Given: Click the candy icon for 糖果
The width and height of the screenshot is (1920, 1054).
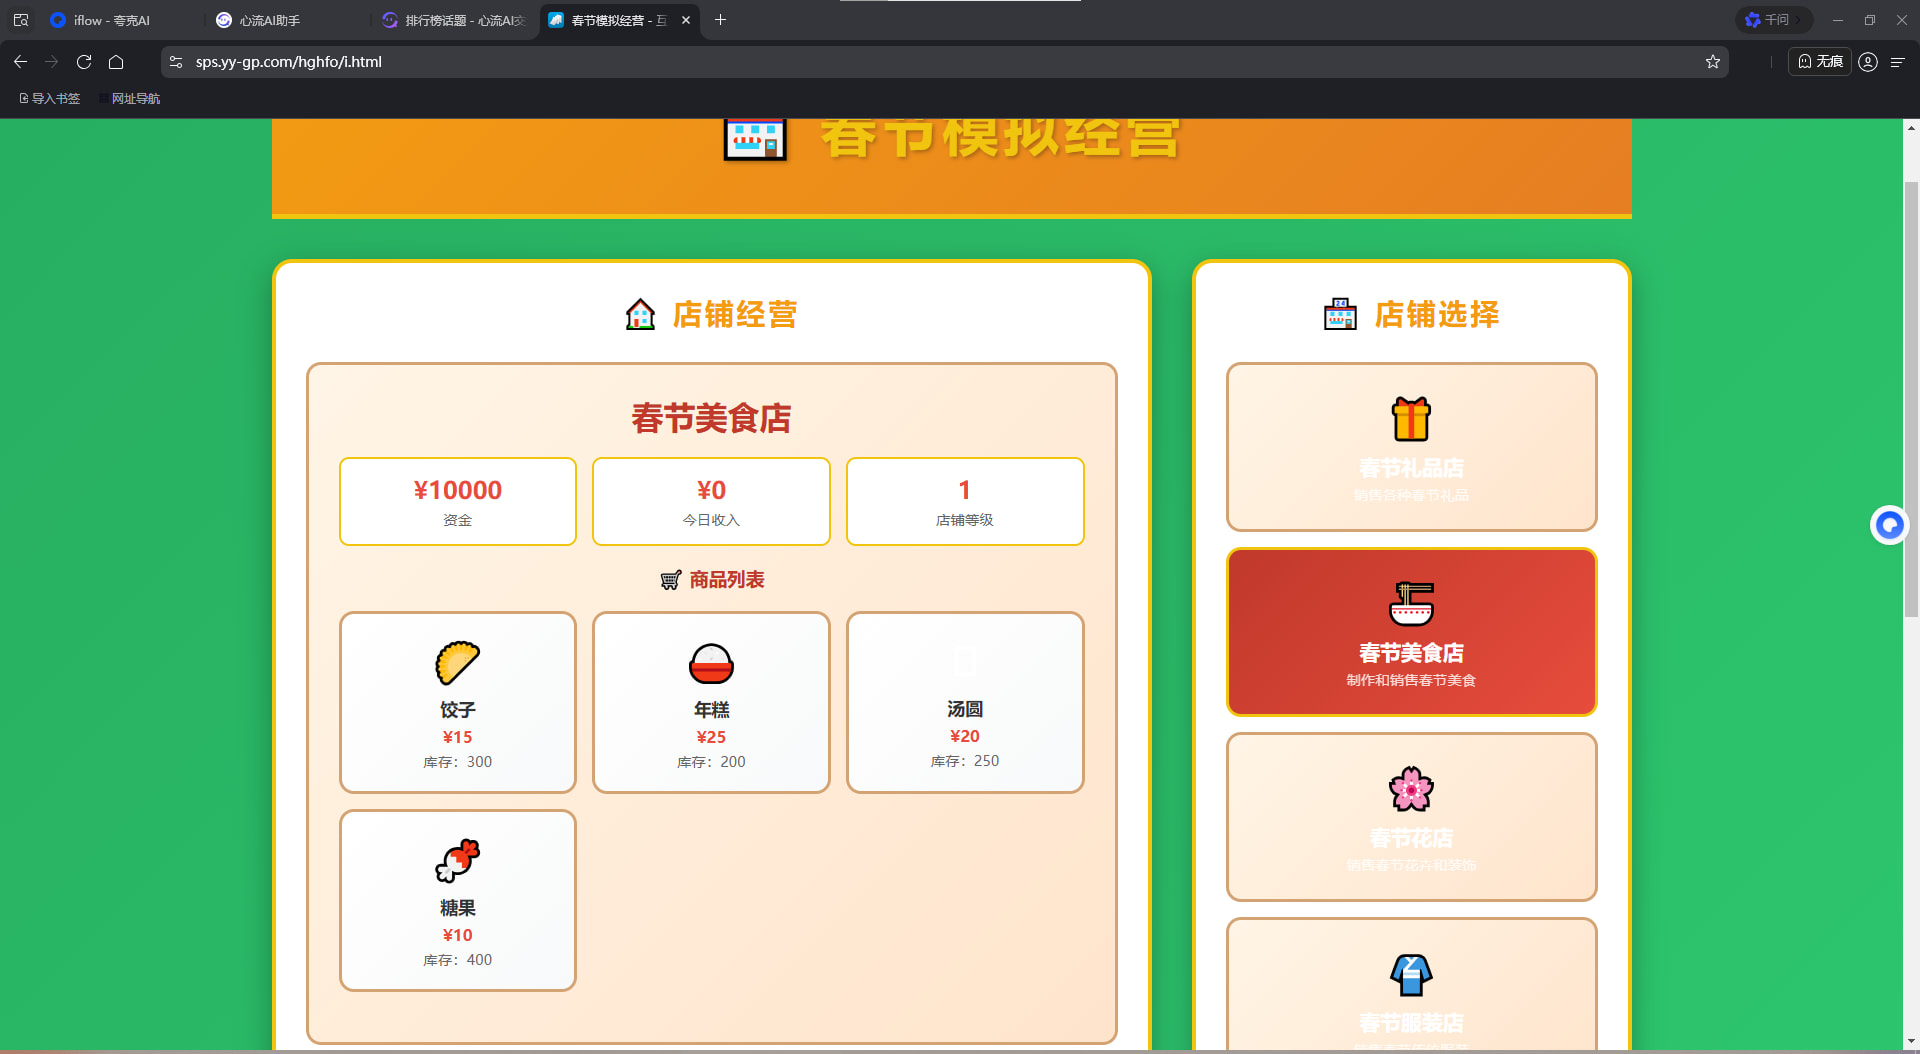Looking at the screenshot, I should 457,861.
